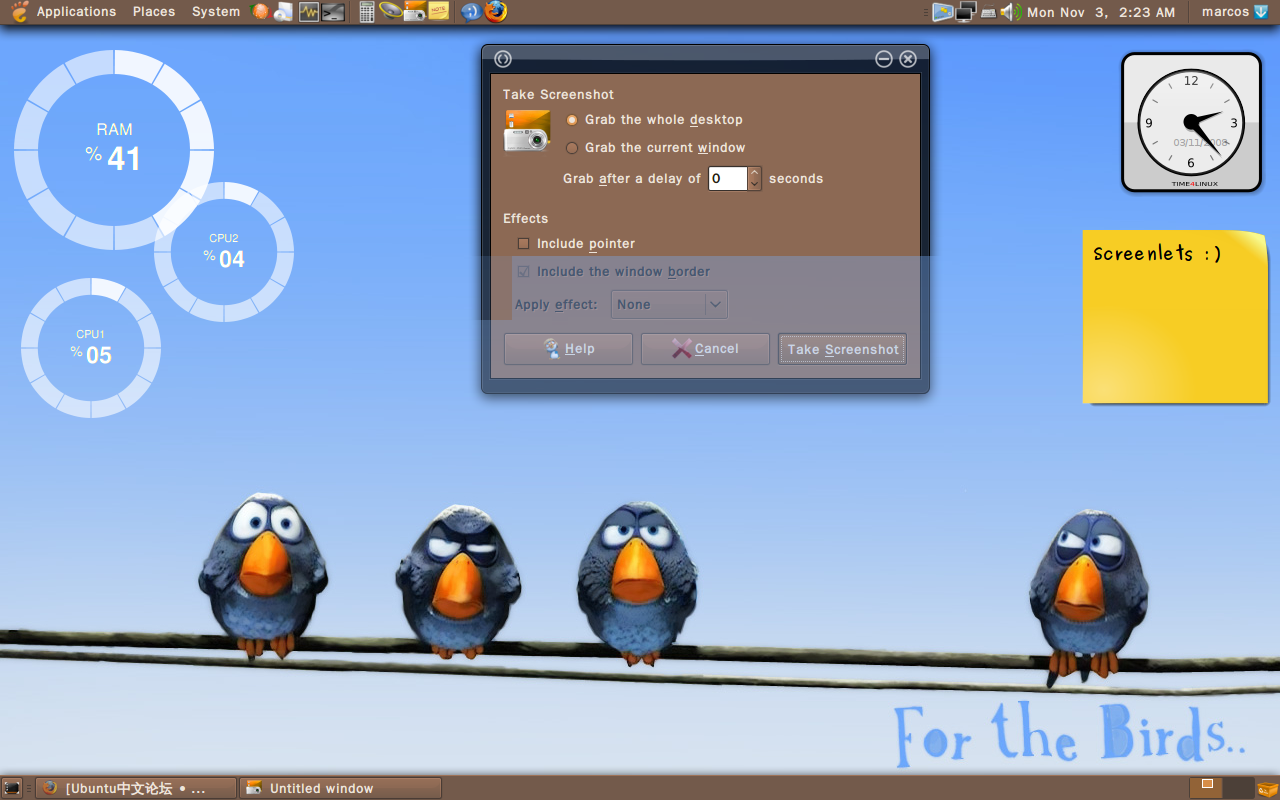Open the marcos user switcher
1280x800 pixels.
1225,12
